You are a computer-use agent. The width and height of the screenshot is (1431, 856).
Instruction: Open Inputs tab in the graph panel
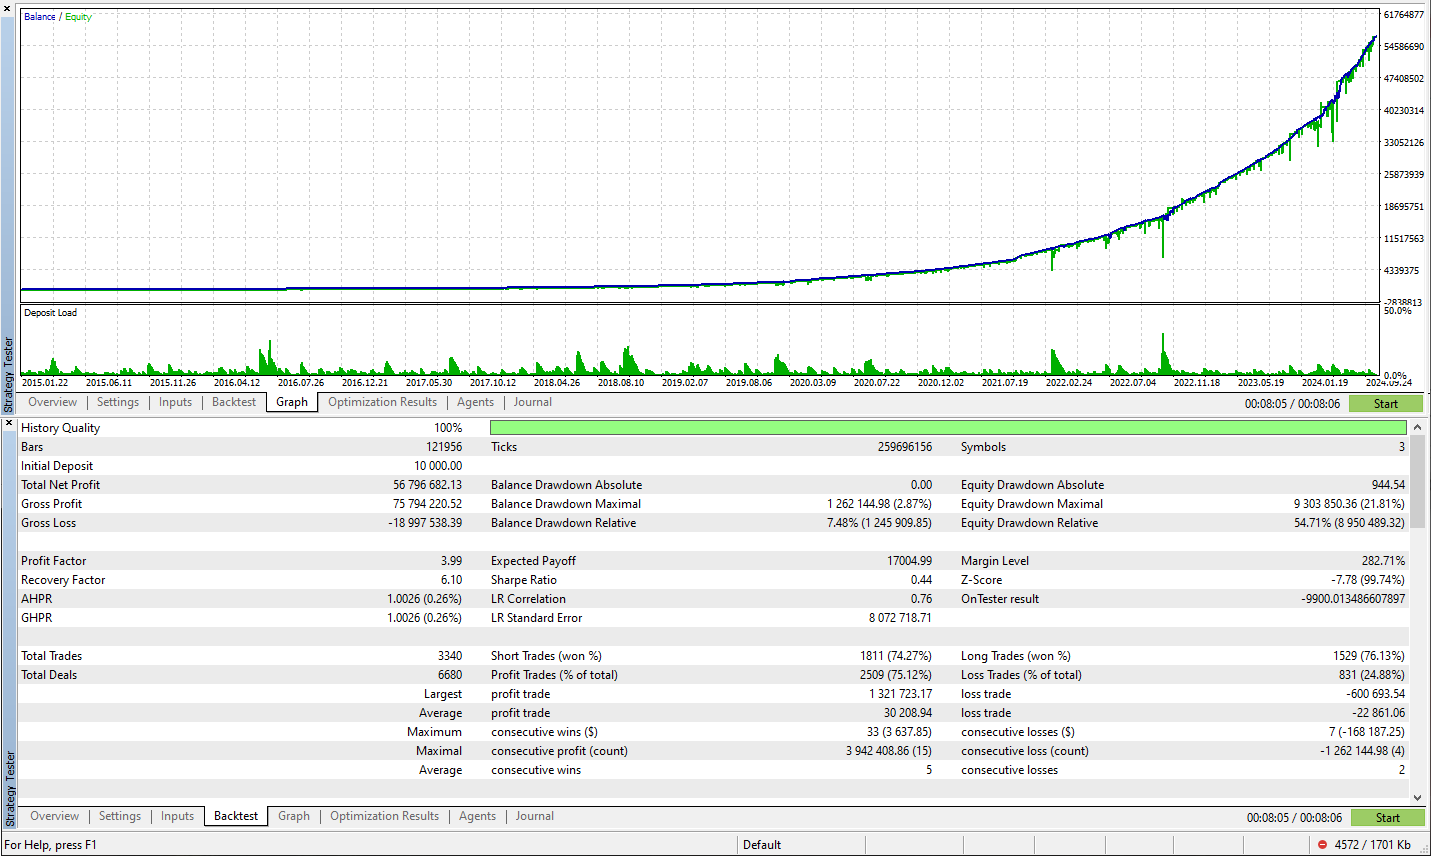pyautogui.click(x=175, y=402)
